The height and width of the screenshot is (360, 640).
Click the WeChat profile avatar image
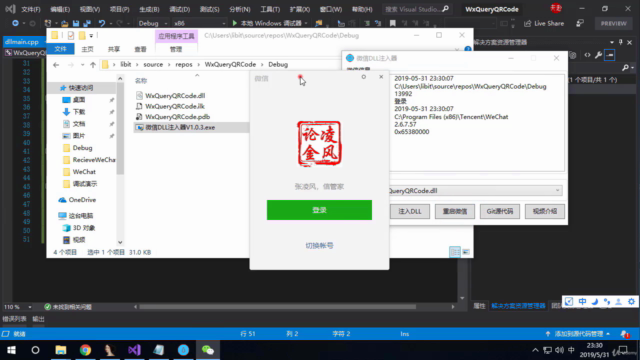point(319,144)
